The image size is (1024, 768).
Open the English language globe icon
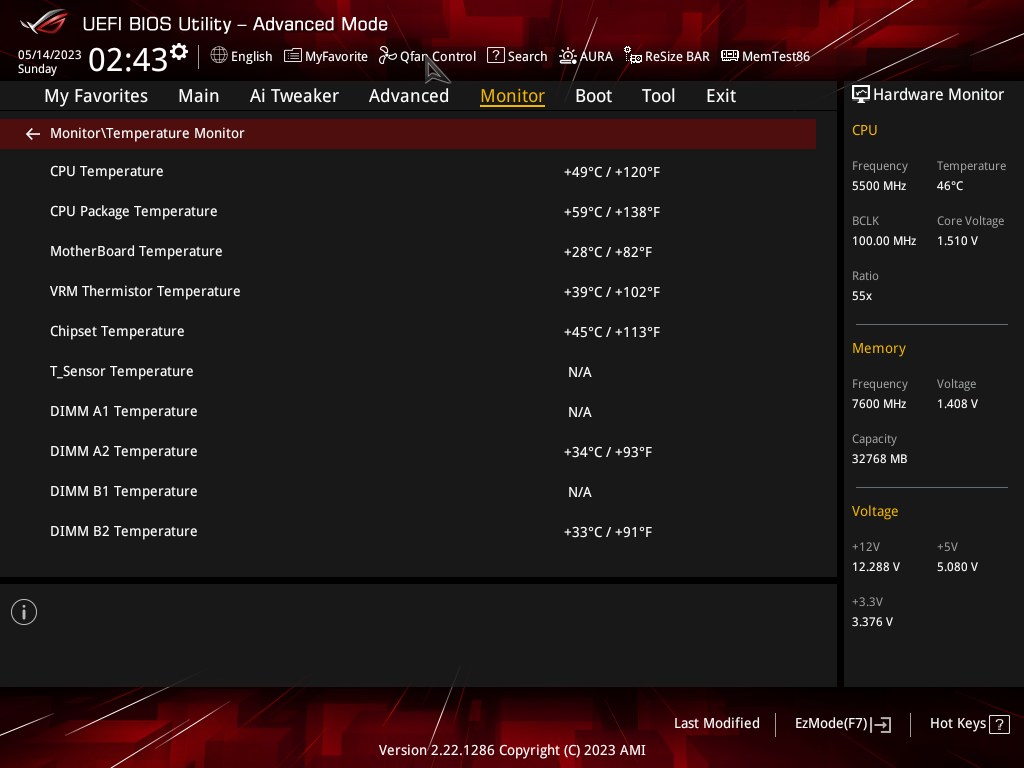219,56
